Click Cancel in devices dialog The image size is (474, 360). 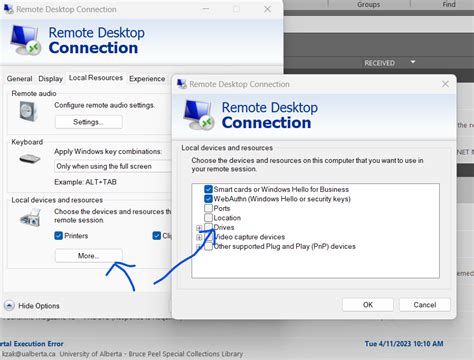click(425, 305)
